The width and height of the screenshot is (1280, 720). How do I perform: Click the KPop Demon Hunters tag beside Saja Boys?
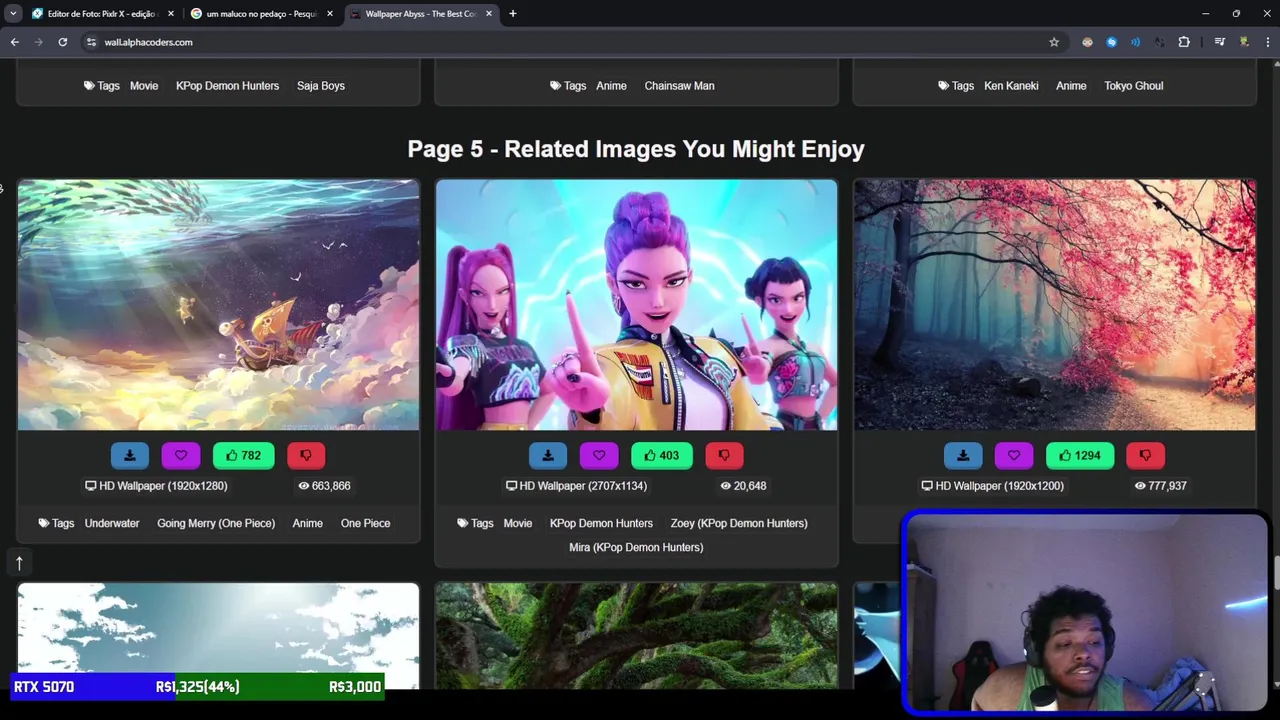point(227,86)
